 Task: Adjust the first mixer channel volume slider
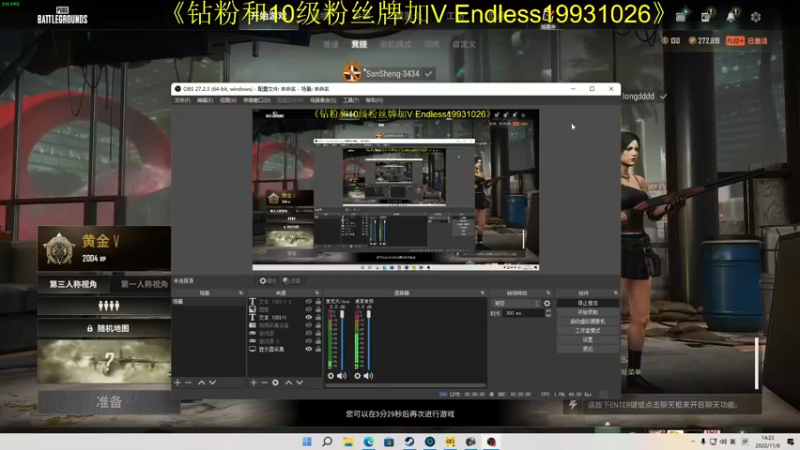point(342,340)
